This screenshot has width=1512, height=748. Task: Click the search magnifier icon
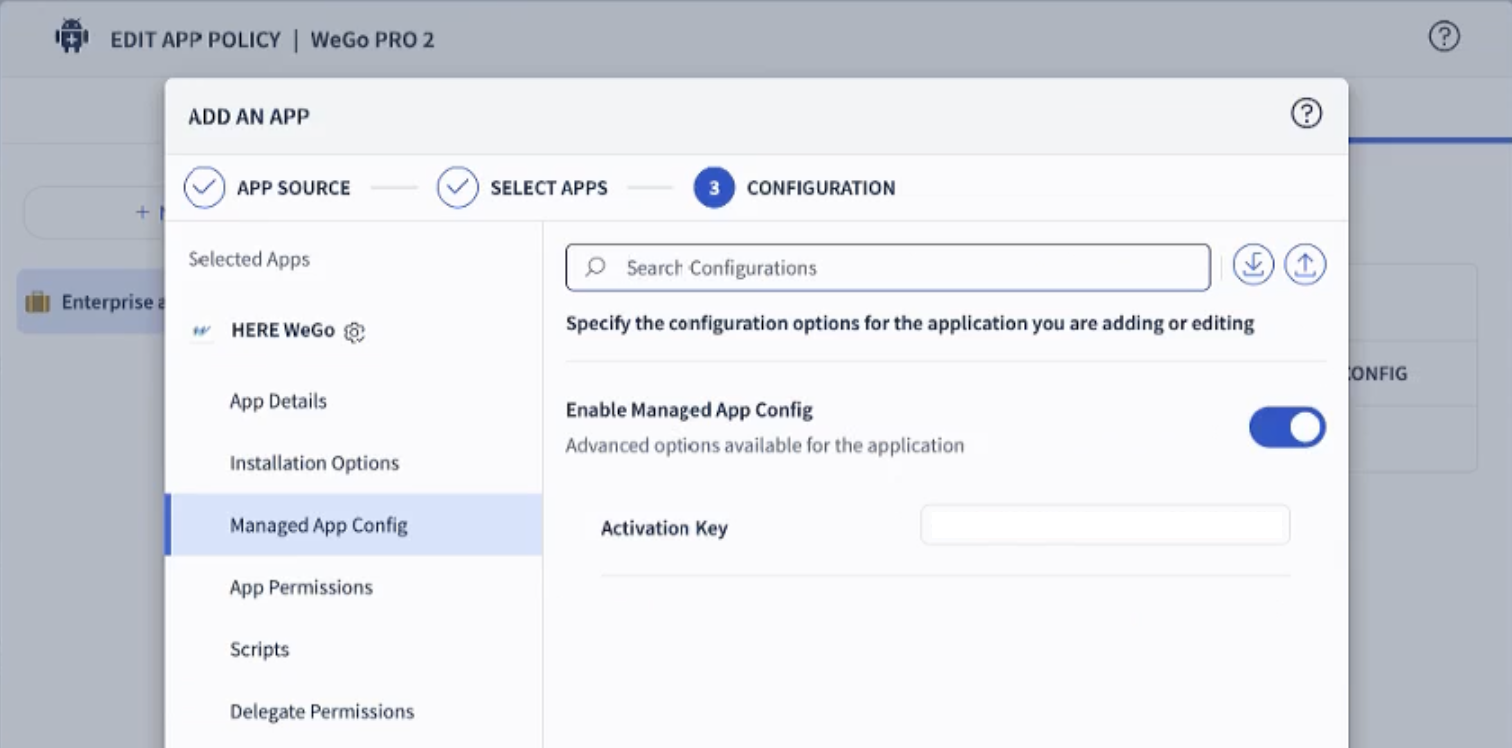[x=596, y=267]
